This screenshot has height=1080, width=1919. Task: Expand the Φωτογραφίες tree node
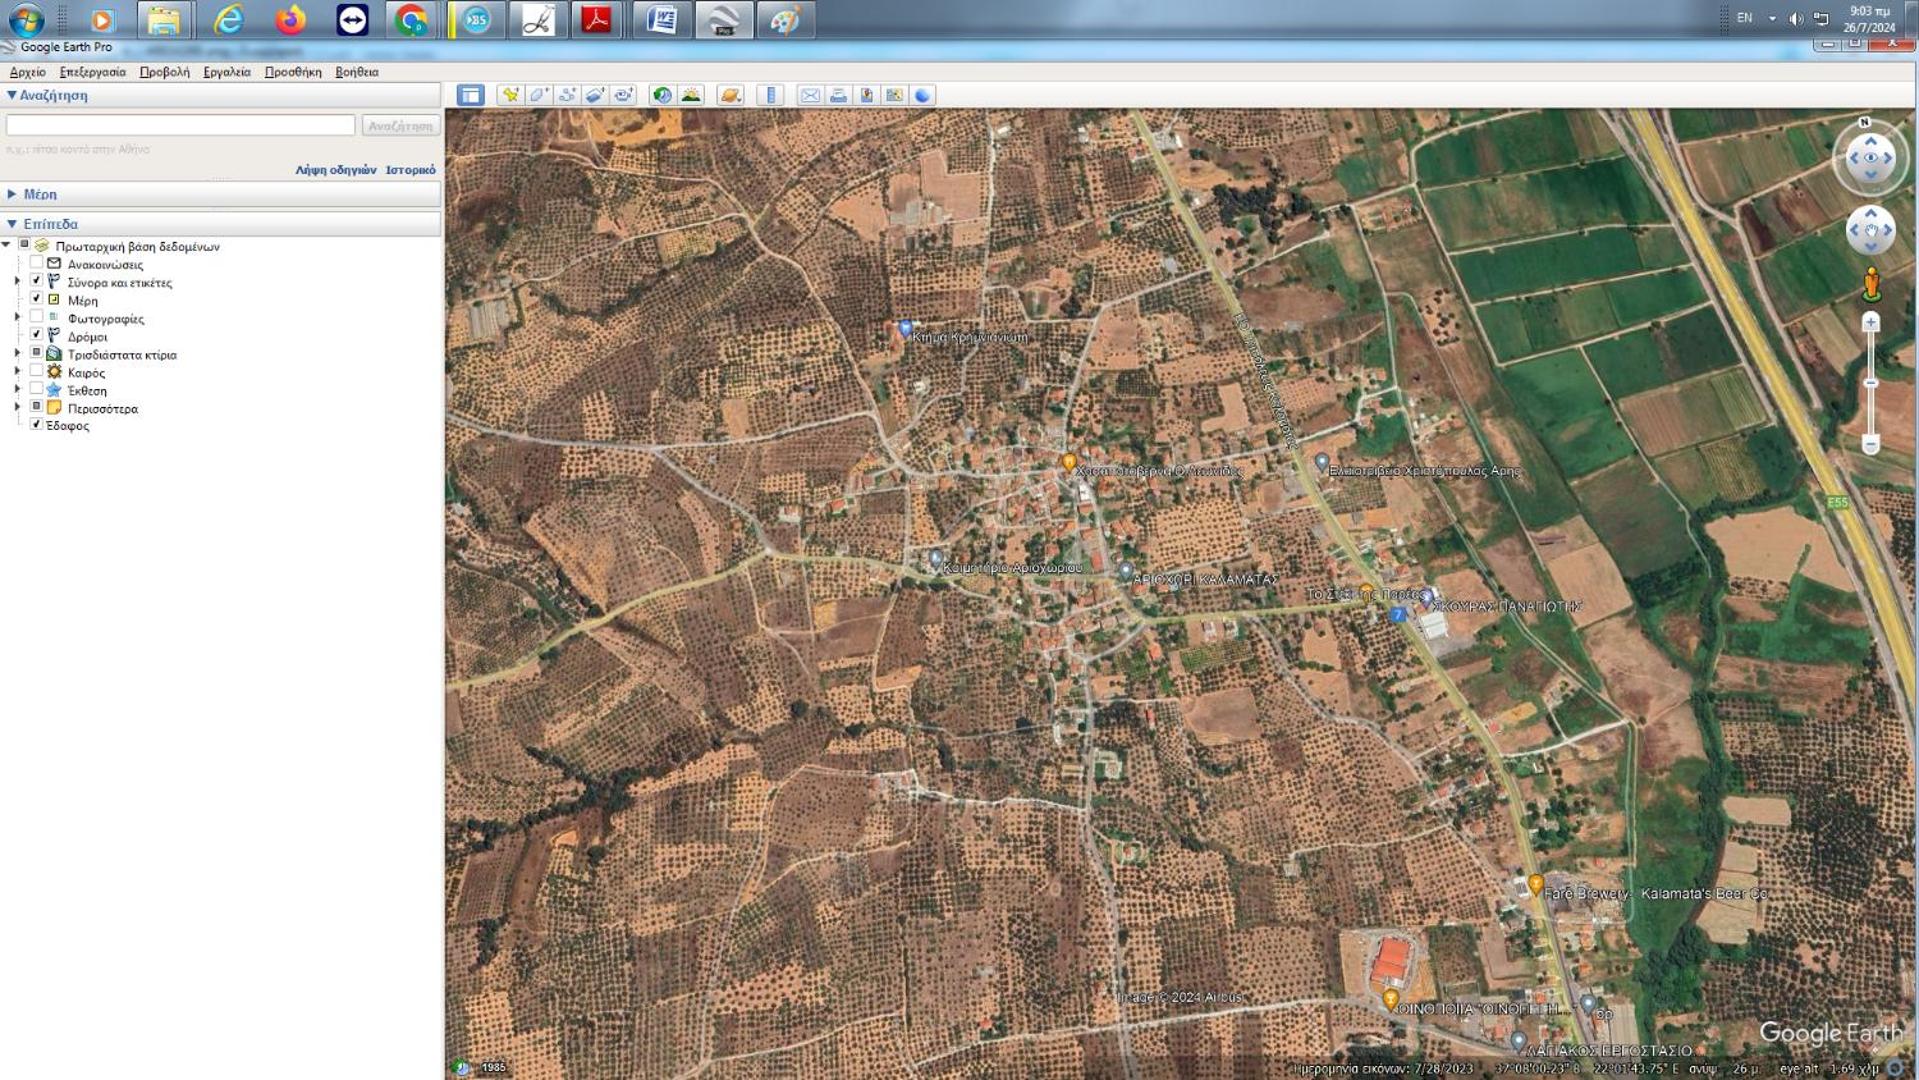(x=17, y=318)
